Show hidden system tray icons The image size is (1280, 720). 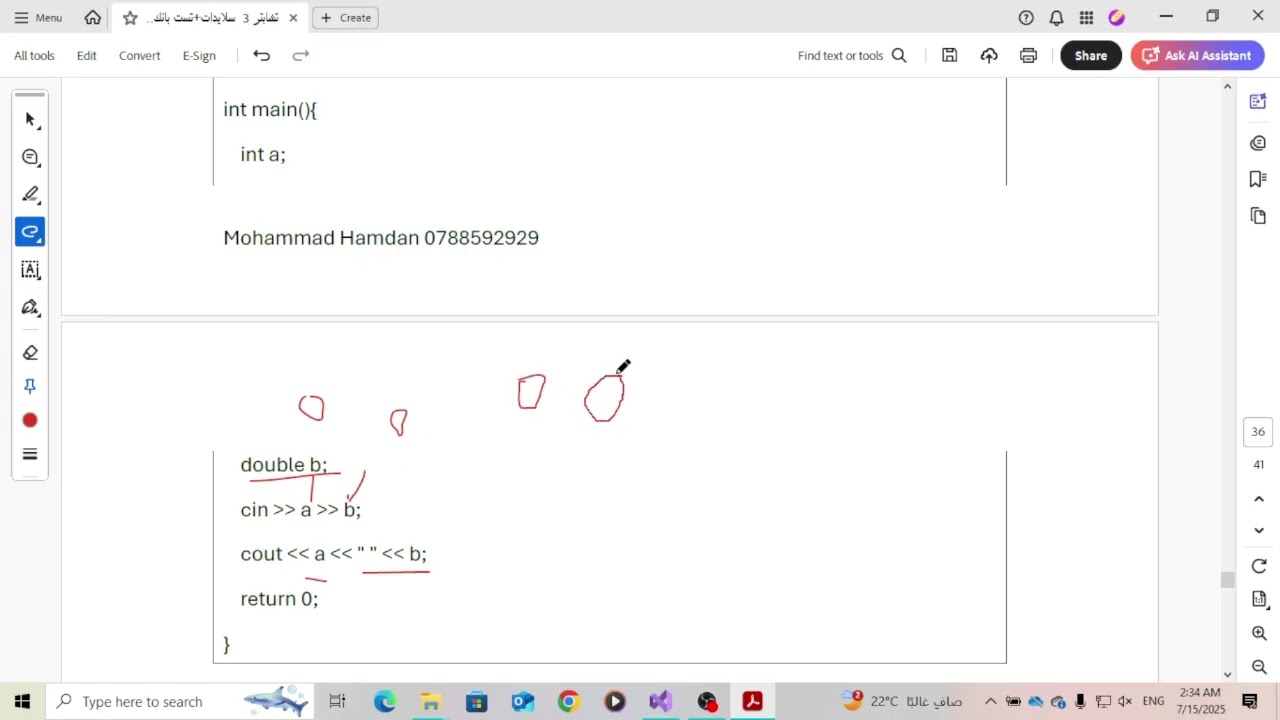[990, 701]
